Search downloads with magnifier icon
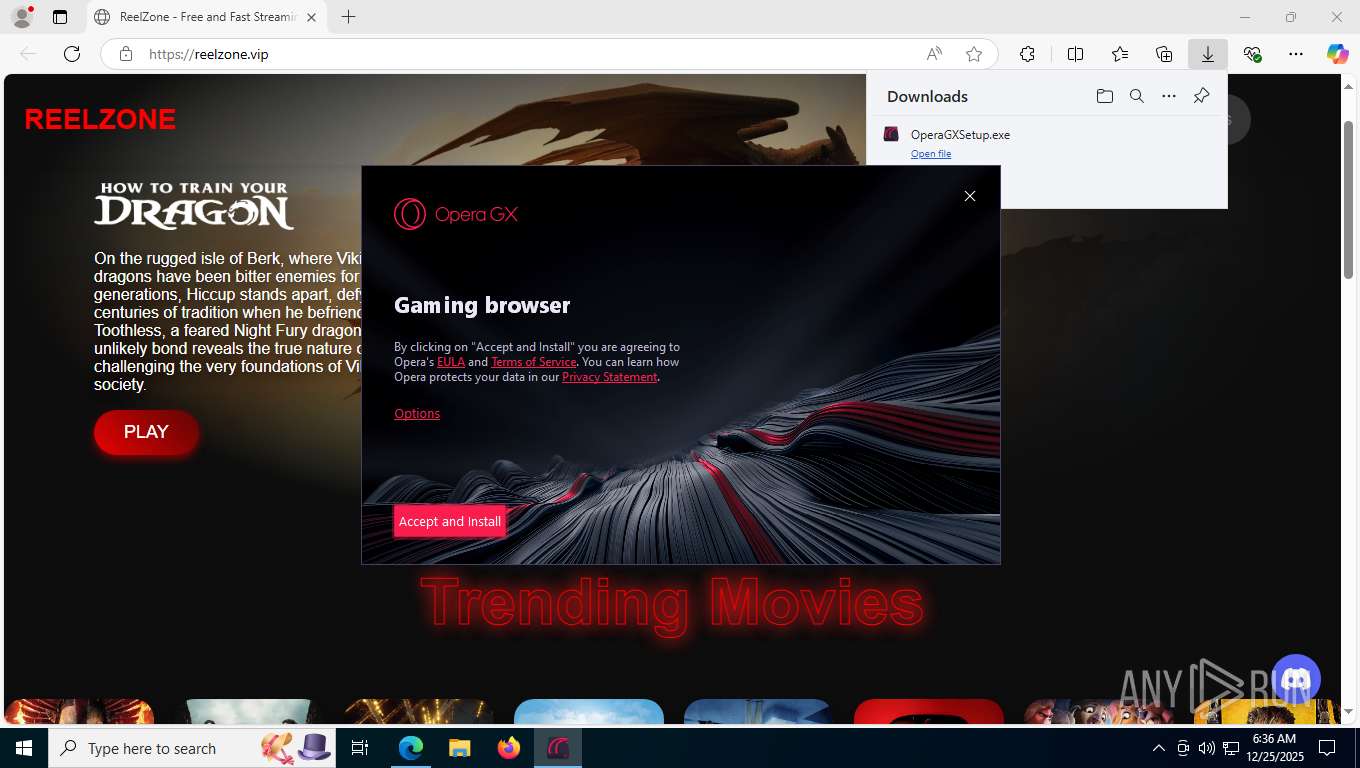This screenshot has width=1360, height=768. pos(1136,96)
